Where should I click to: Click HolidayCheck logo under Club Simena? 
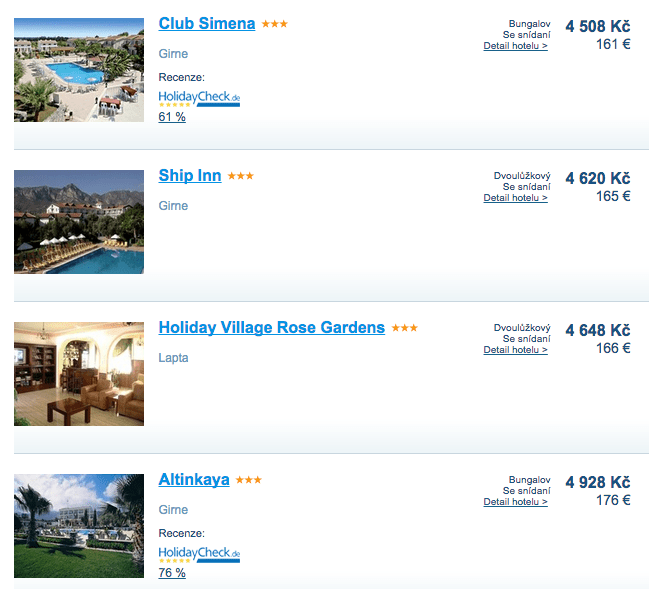click(199, 99)
